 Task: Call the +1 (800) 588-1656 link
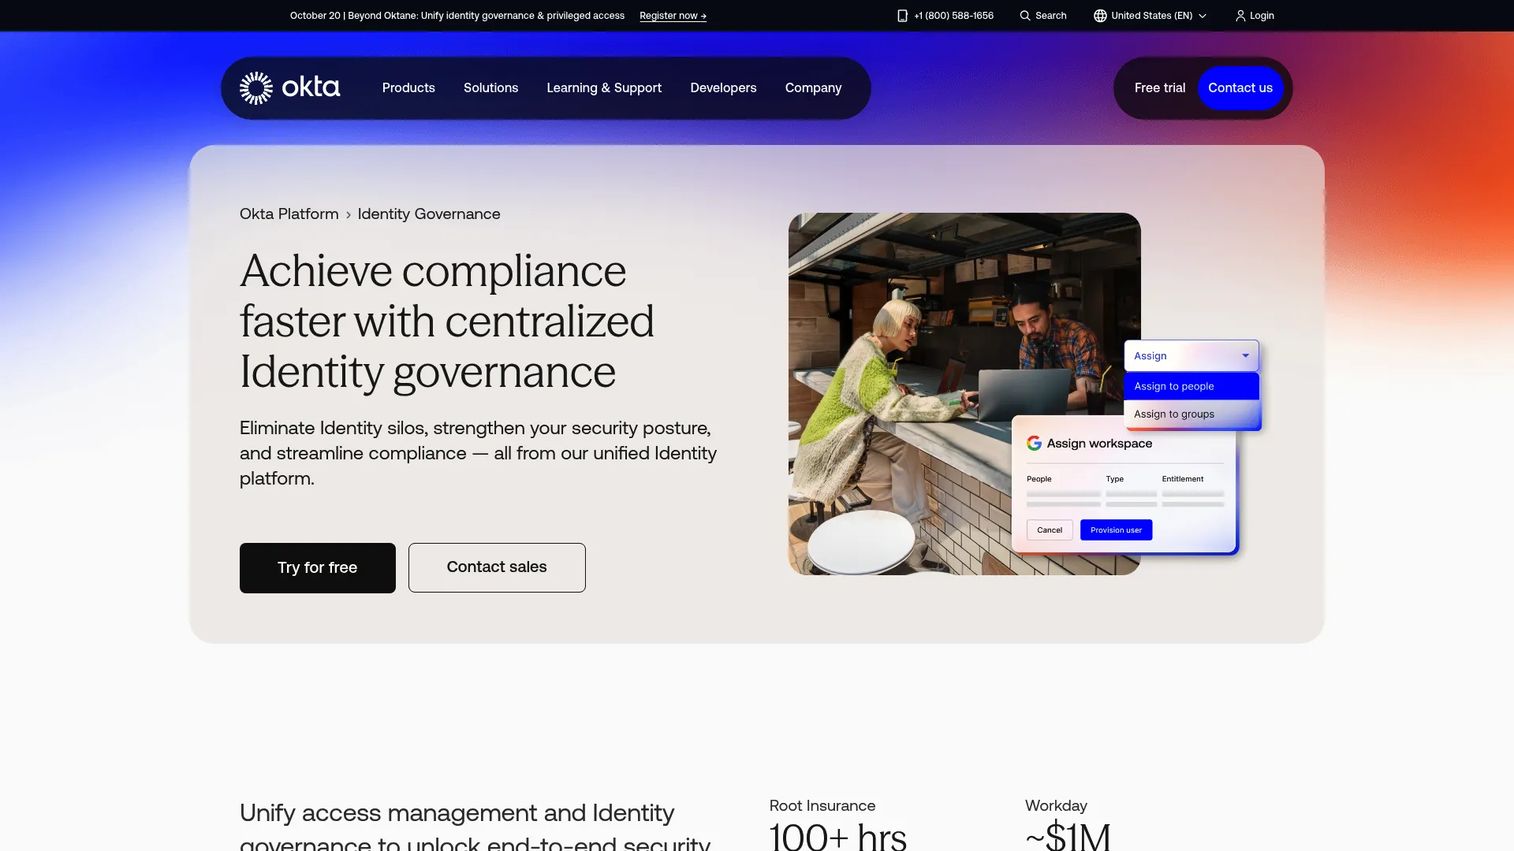pos(953,16)
